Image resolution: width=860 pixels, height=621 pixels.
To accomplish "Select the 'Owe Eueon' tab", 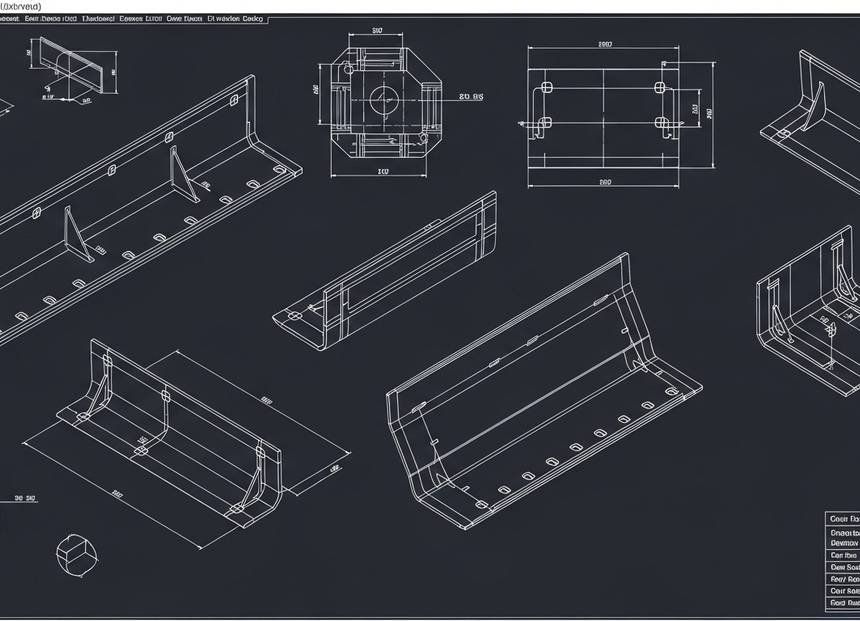I will point(183,19).
